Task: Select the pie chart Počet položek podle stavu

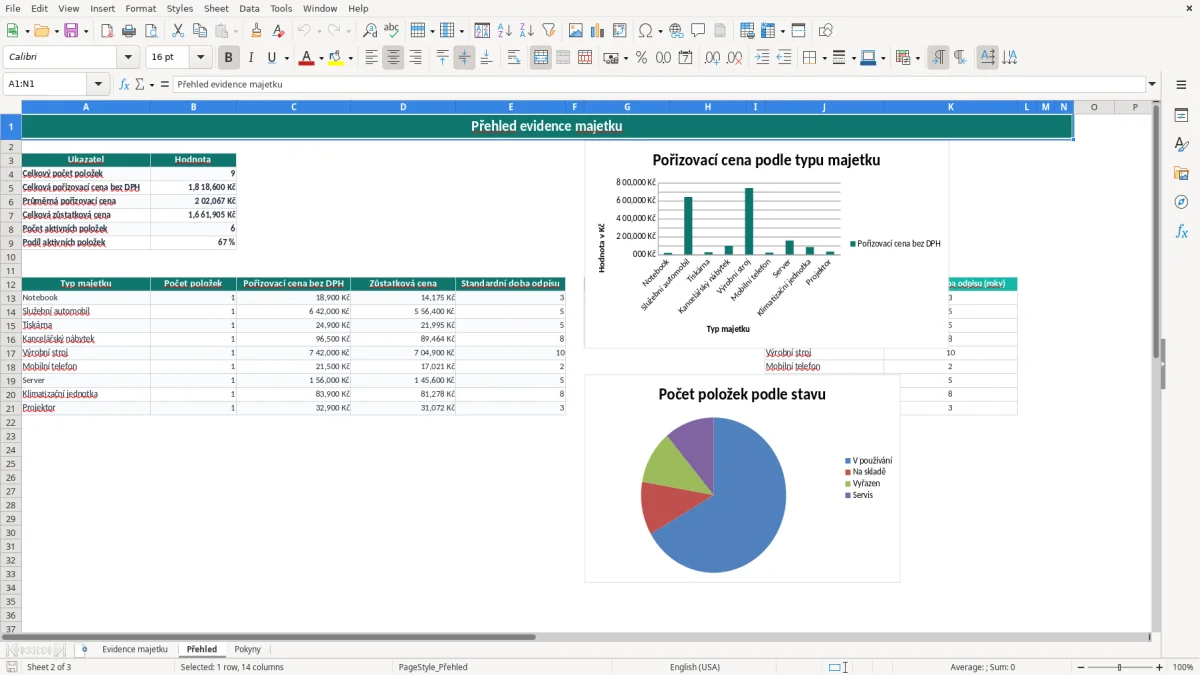Action: tap(742, 478)
